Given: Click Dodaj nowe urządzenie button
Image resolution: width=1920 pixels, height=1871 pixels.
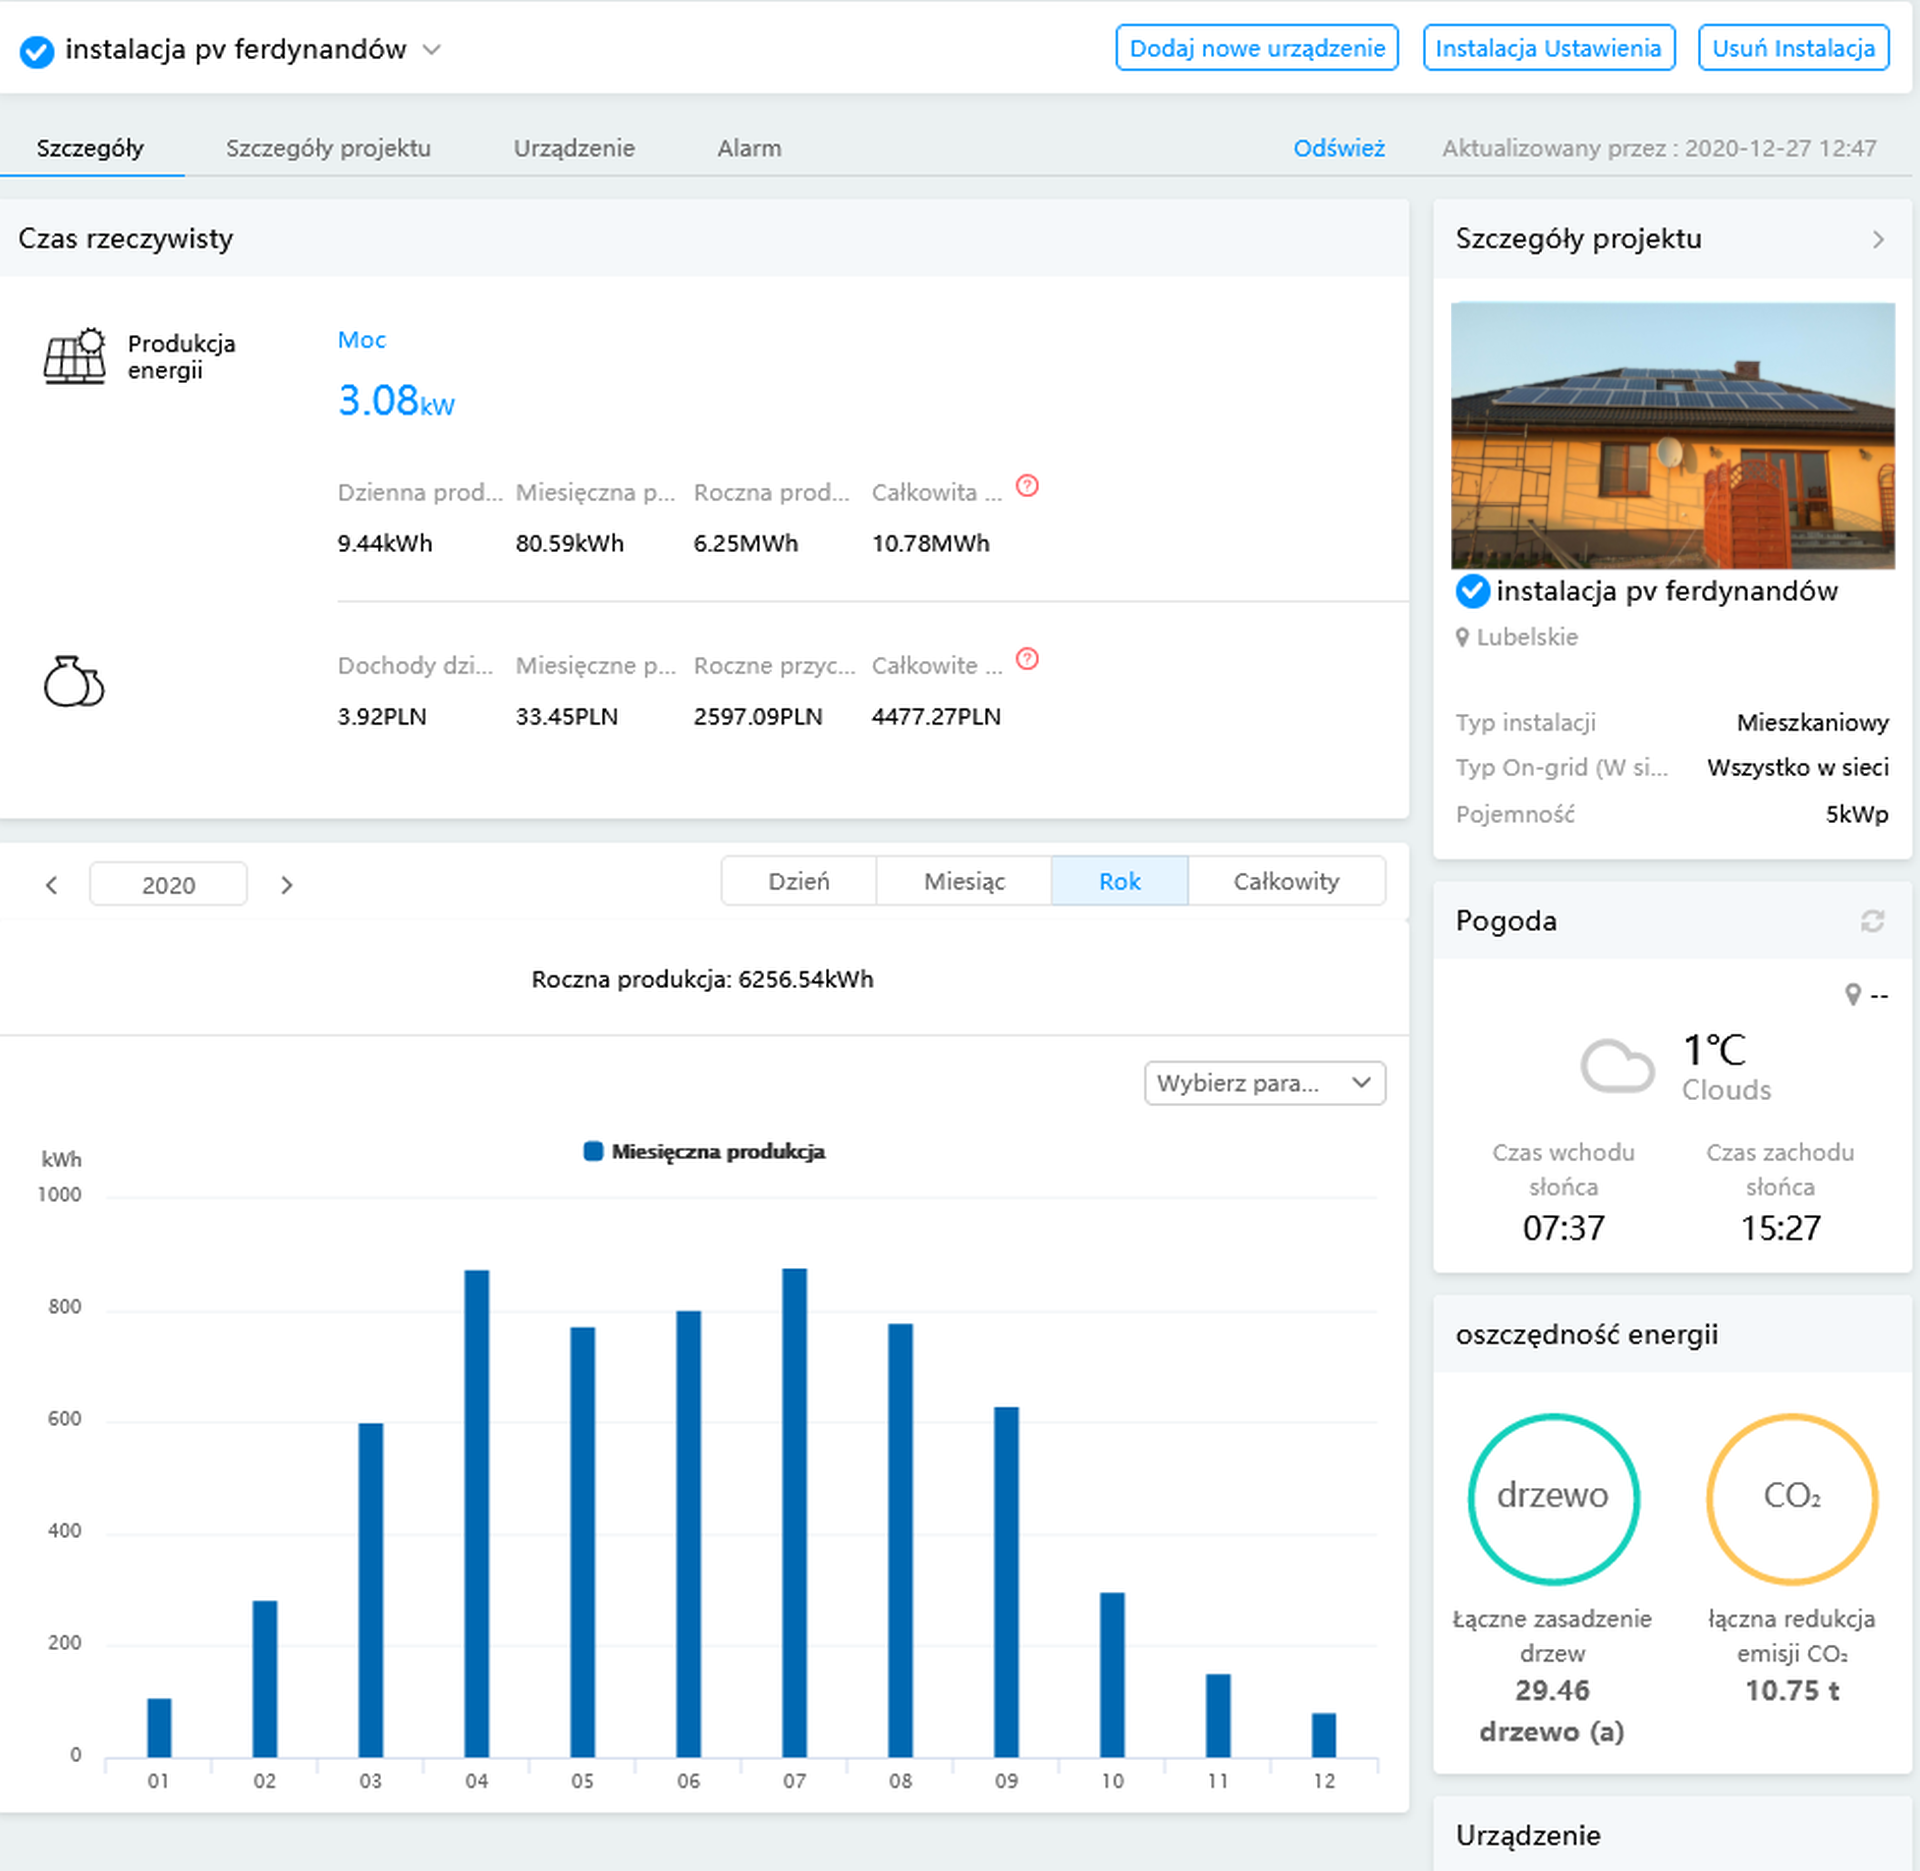Looking at the screenshot, I should click(x=1256, y=48).
